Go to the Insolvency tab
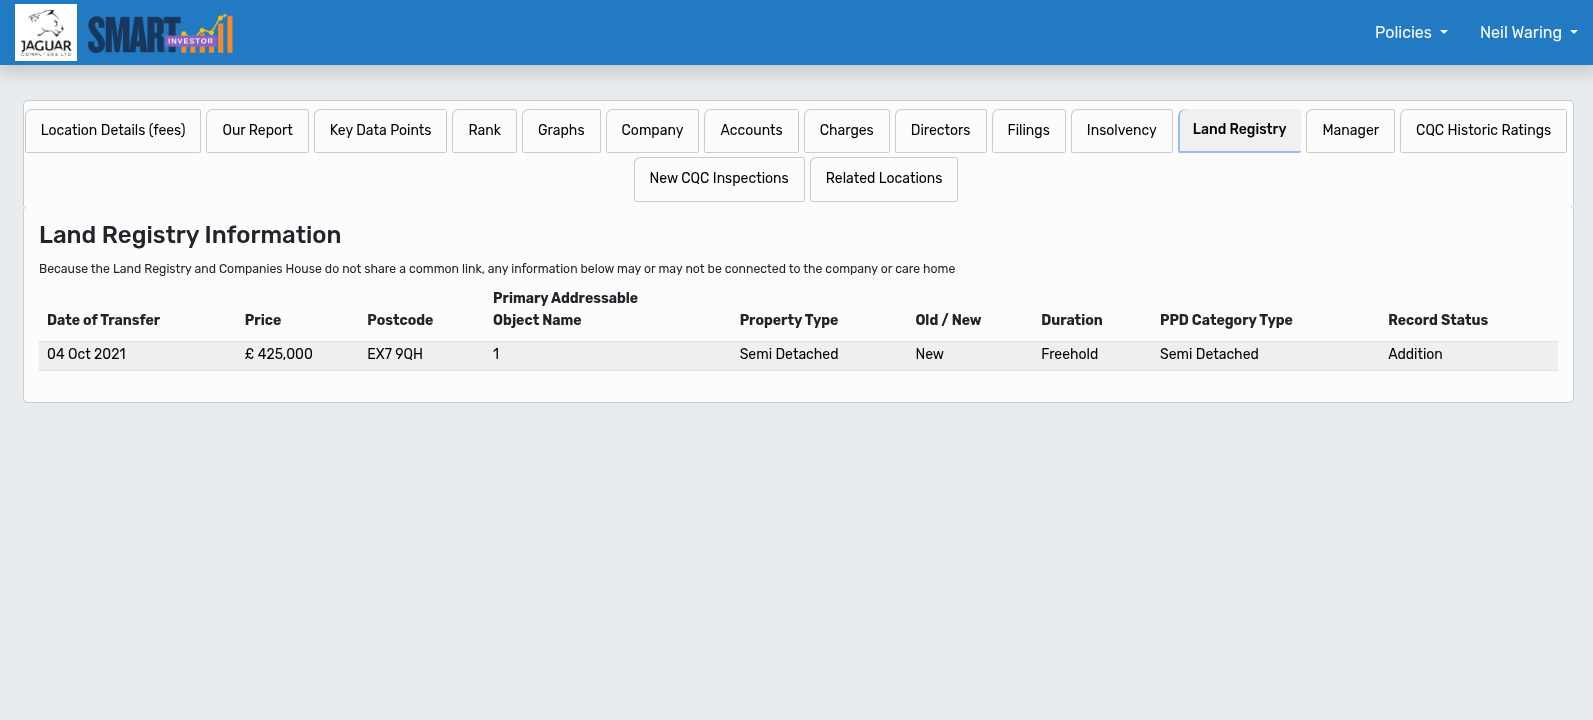The height and width of the screenshot is (720, 1593). point(1121,130)
